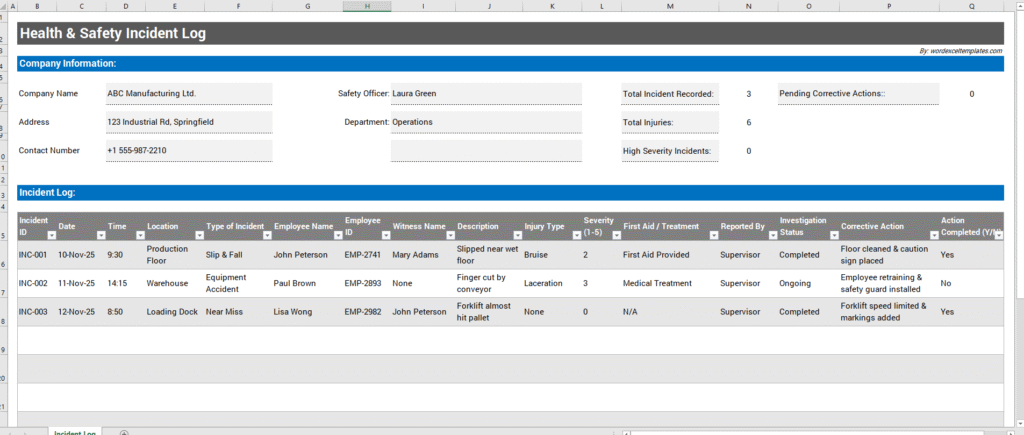1024x435 pixels.
Task: Select column M header
Action: 669,6
